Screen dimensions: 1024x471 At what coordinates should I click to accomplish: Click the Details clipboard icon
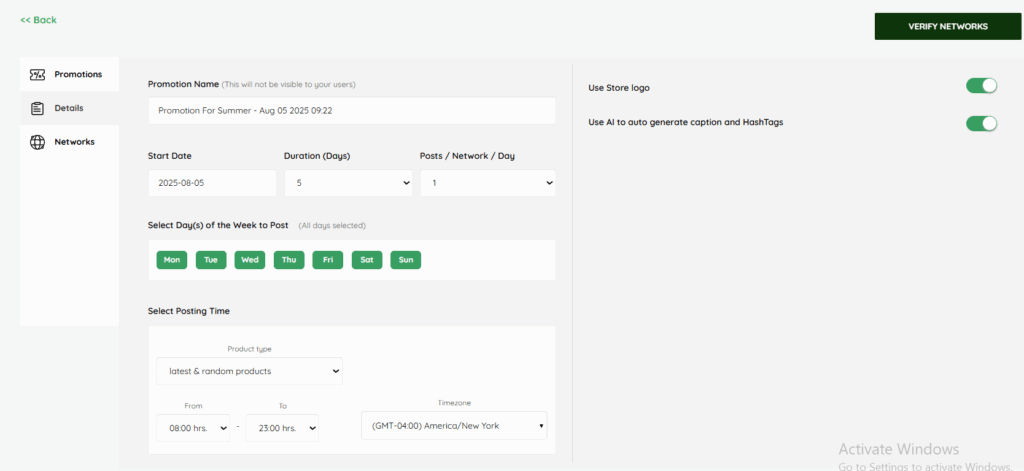tap(37, 108)
